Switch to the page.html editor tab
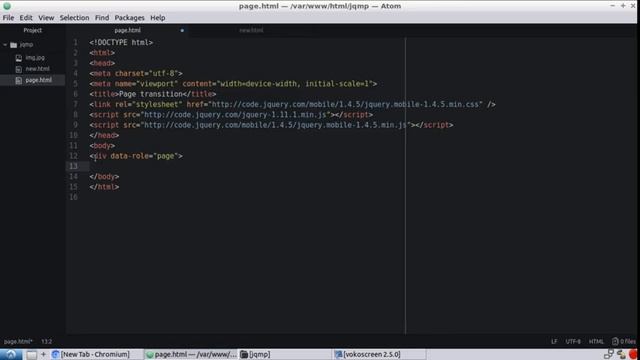 (x=127, y=30)
